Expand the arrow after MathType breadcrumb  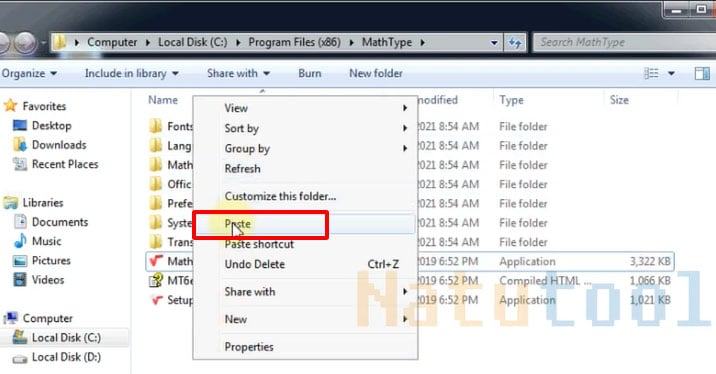(423, 42)
